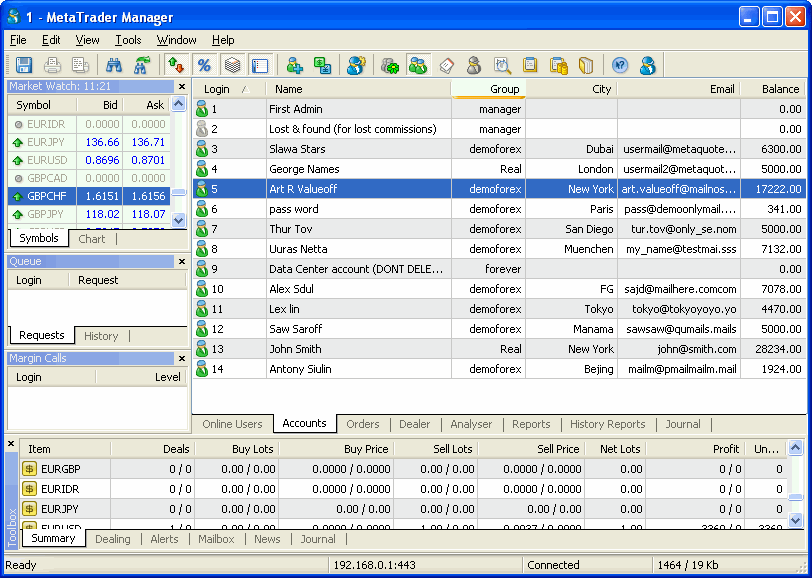Click the printer icon in toolbar
The width and height of the screenshot is (812, 578).
pyautogui.click(x=52, y=66)
